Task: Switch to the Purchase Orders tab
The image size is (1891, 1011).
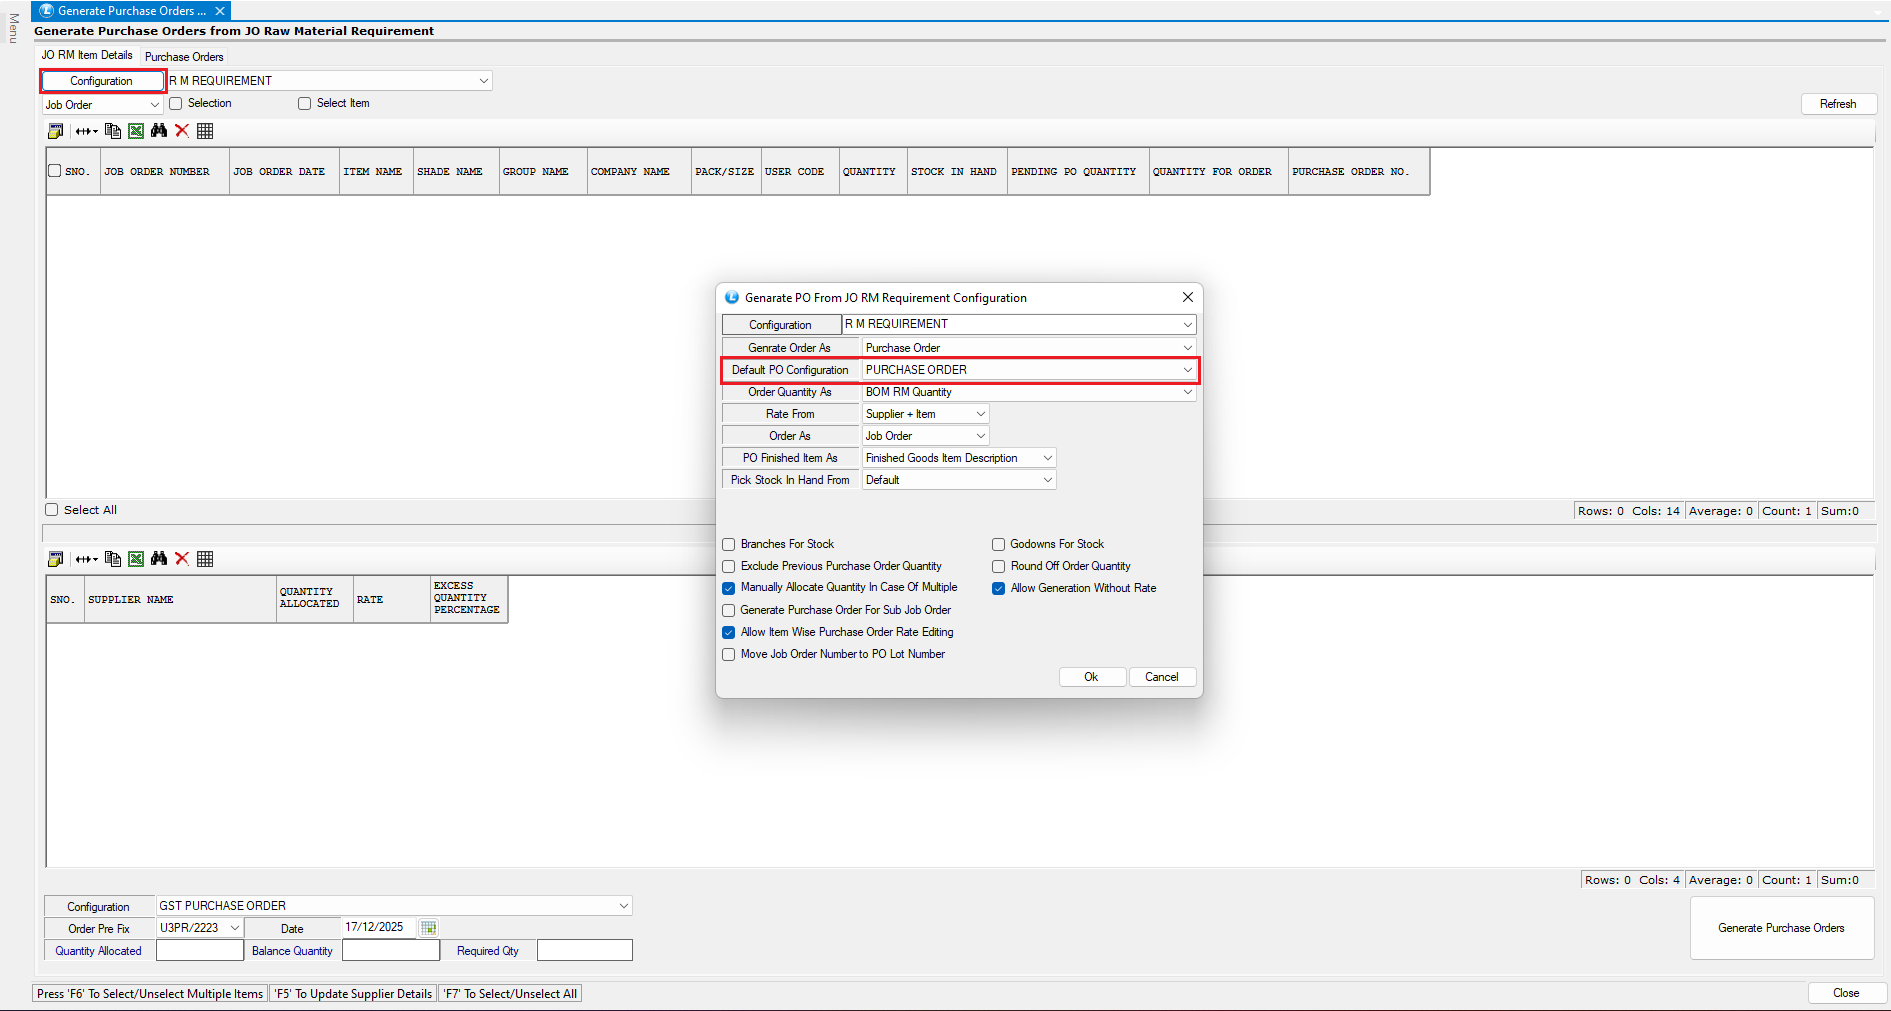Action: pos(184,57)
